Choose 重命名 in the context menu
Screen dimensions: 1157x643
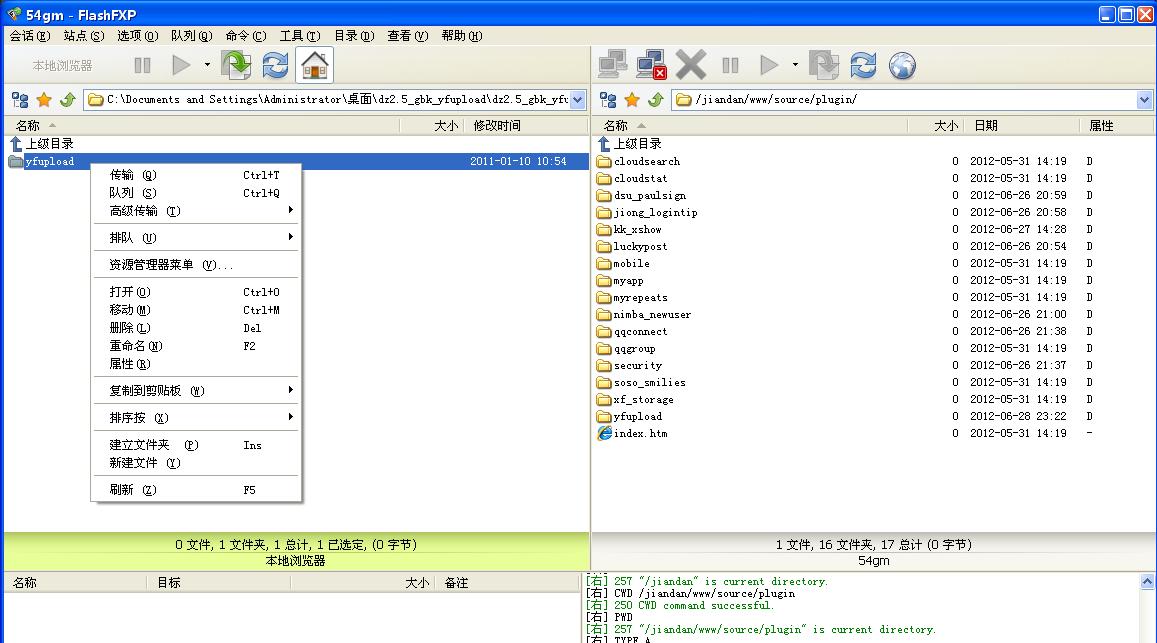click(x=196, y=346)
